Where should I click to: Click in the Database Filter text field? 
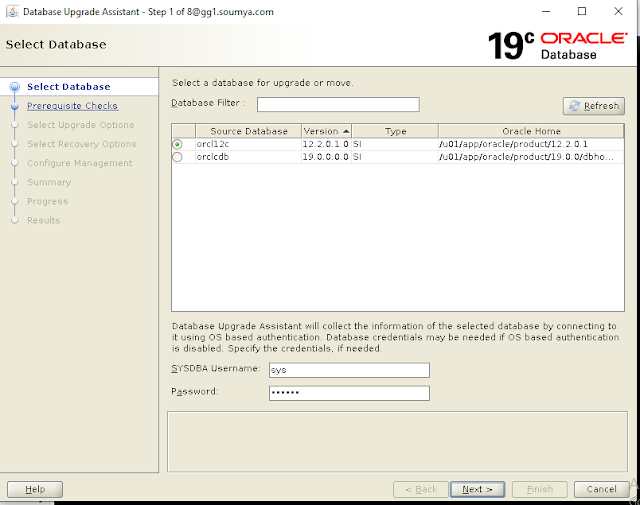337,104
